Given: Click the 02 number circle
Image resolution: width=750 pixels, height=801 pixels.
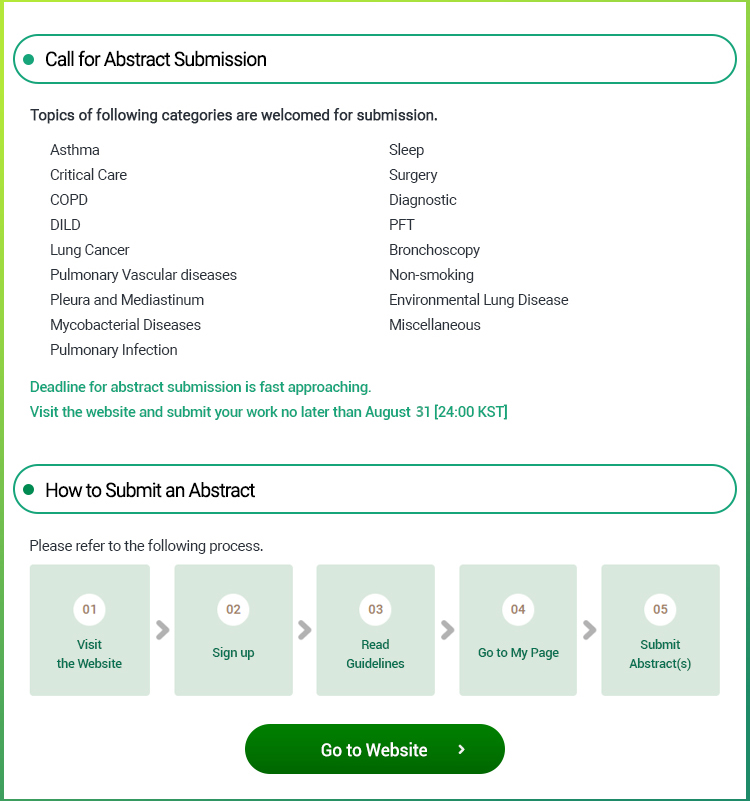Looking at the screenshot, I should (233, 609).
